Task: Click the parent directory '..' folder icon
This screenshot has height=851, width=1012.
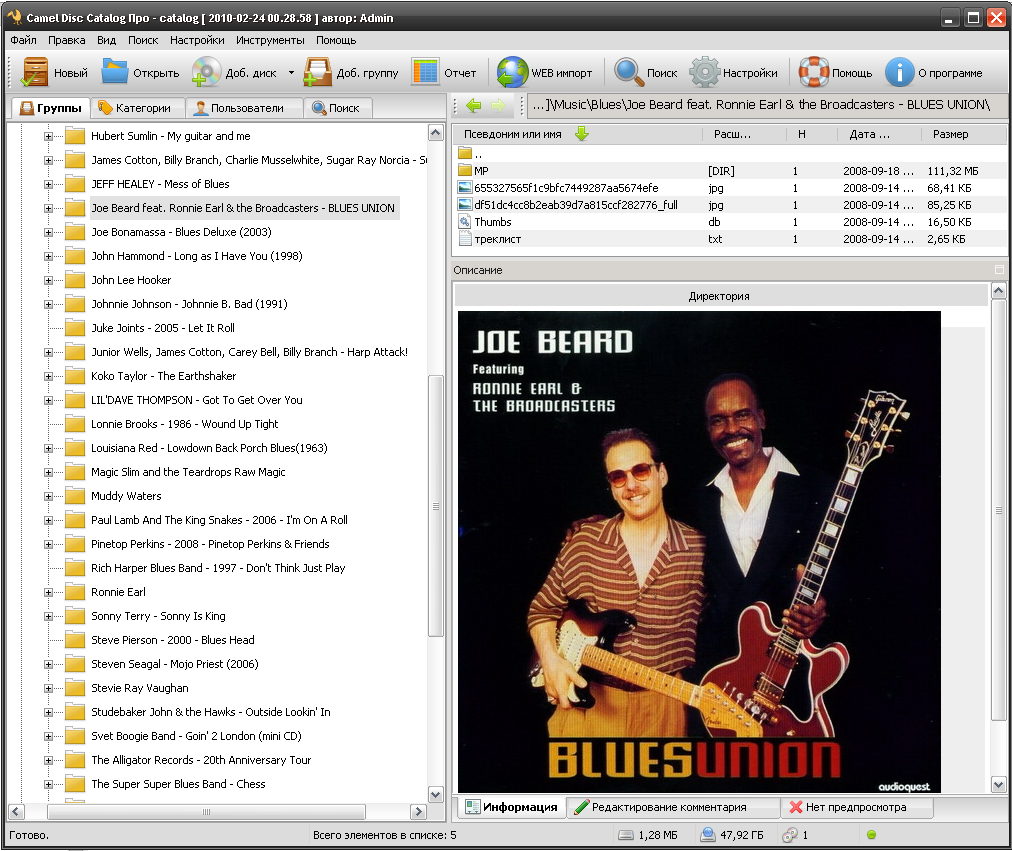Action: [465, 154]
